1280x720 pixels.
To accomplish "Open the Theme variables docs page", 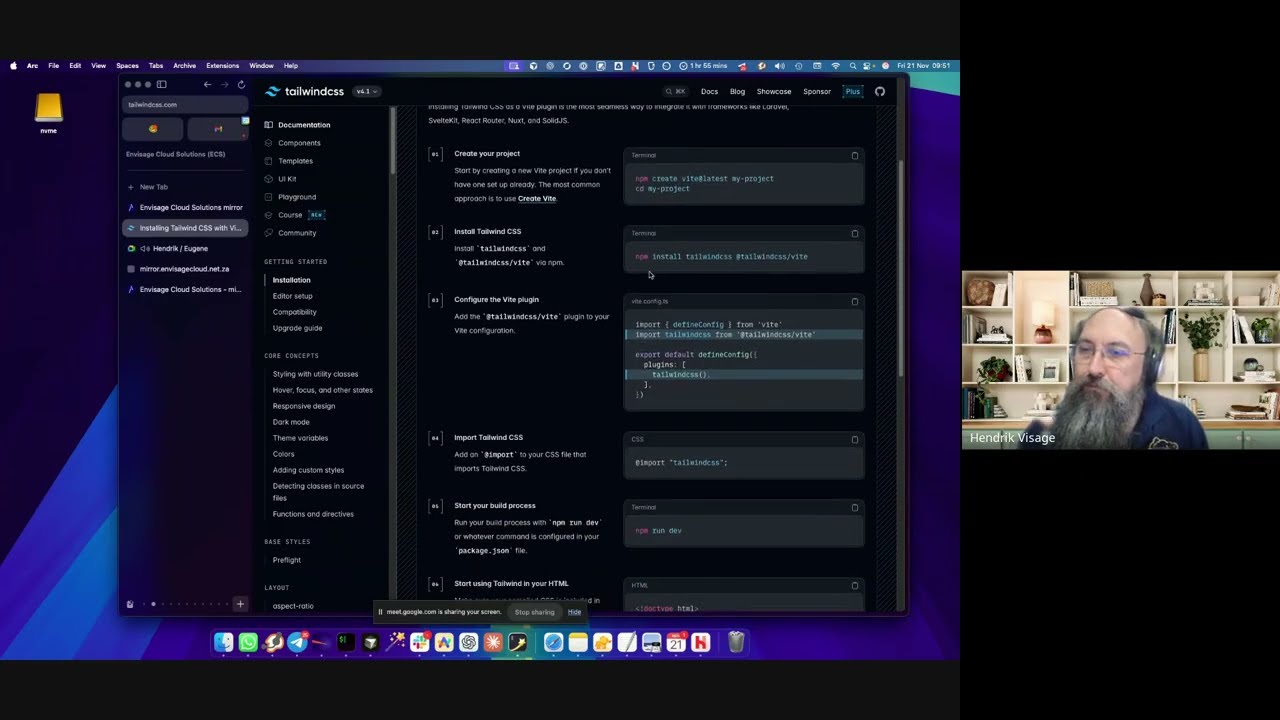I will point(300,438).
